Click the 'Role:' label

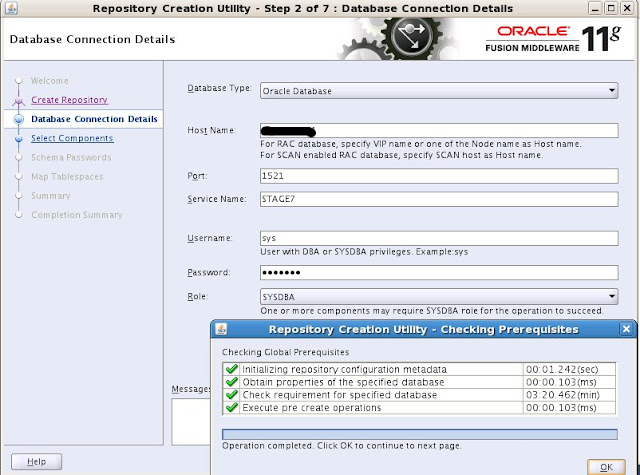click(x=198, y=296)
